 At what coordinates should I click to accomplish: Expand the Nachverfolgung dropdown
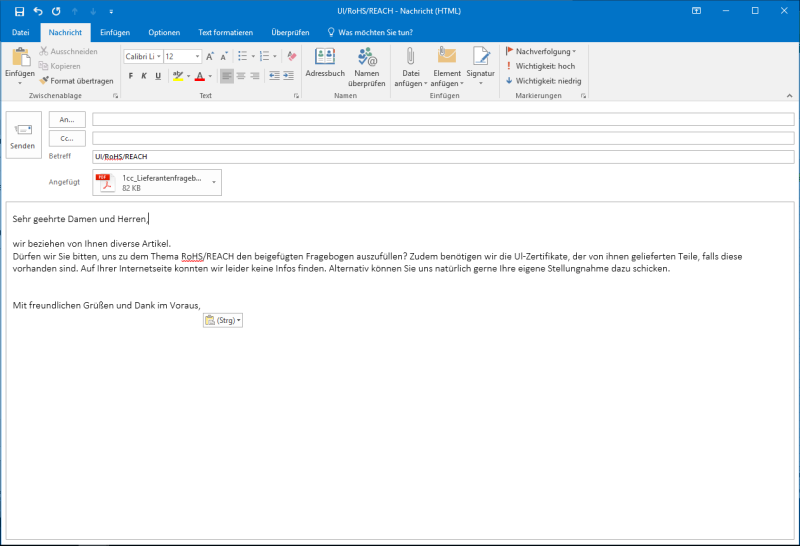coord(544,50)
